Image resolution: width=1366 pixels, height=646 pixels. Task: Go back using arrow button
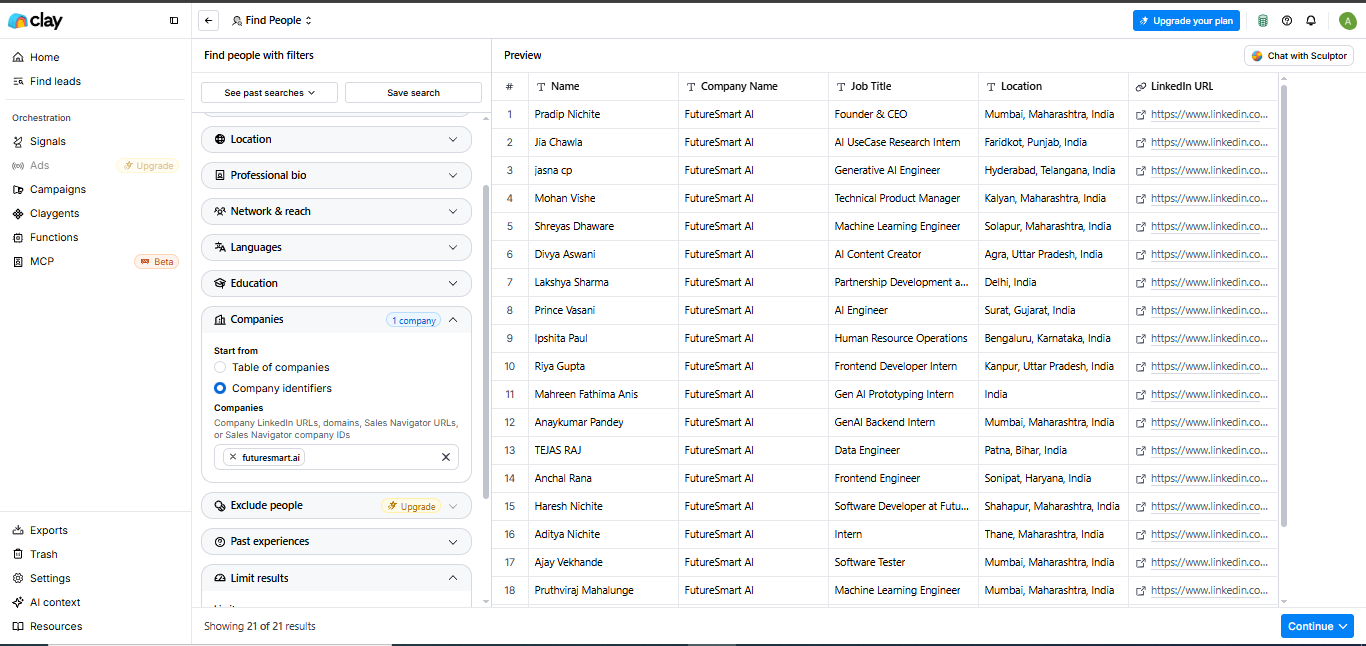pyautogui.click(x=208, y=20)
